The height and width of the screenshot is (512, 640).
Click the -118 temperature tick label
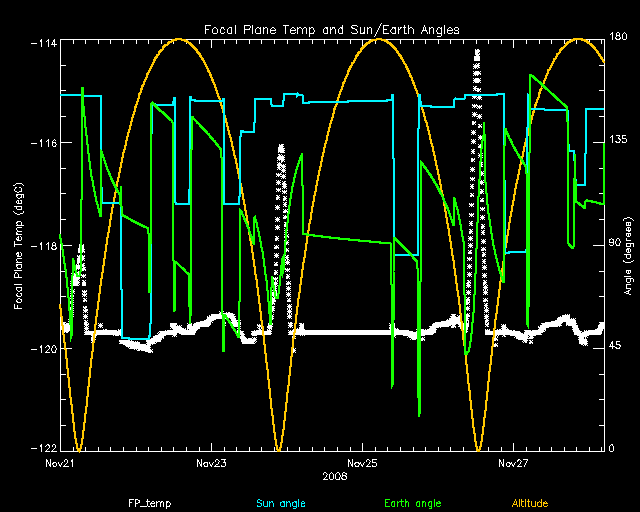coord(43,246)
